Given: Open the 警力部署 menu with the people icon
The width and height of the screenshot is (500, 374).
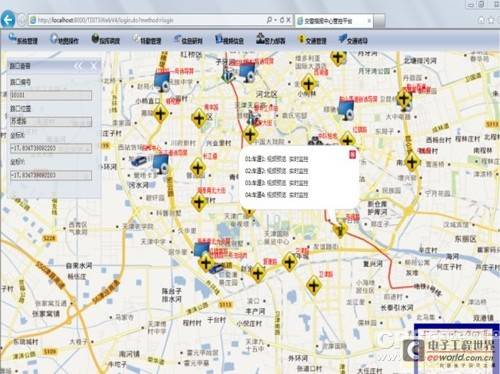Looking at the screenshot, I should click(x=271, y=40).
